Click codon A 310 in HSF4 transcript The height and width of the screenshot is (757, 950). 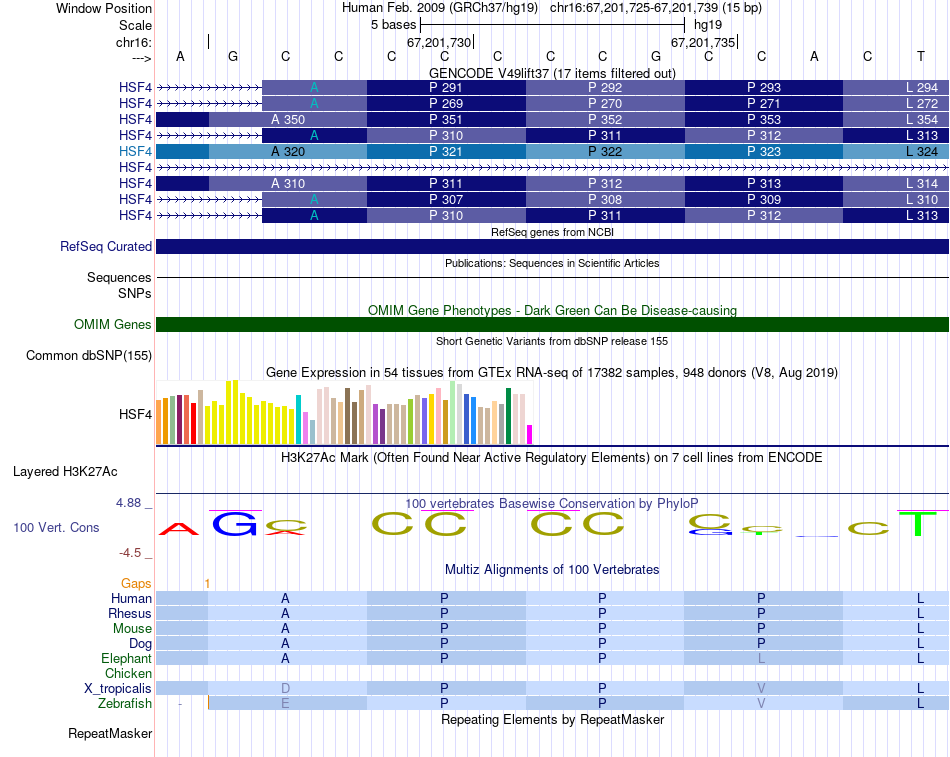click(288, 184)
